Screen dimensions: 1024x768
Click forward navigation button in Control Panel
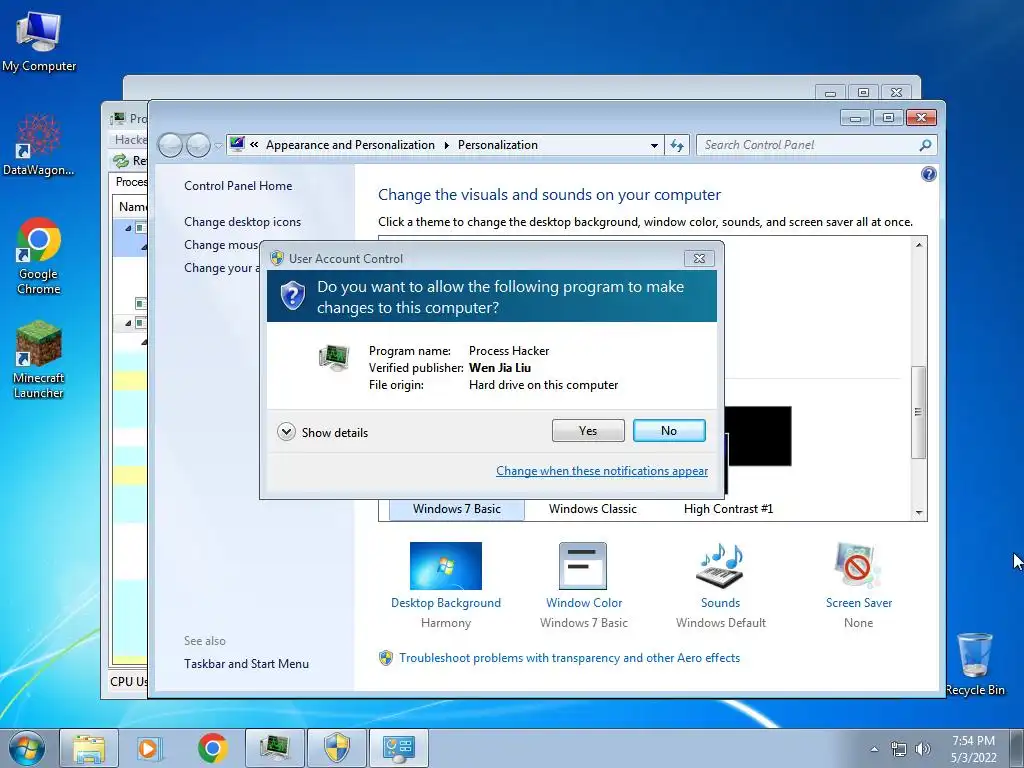(x=198, y=145)
